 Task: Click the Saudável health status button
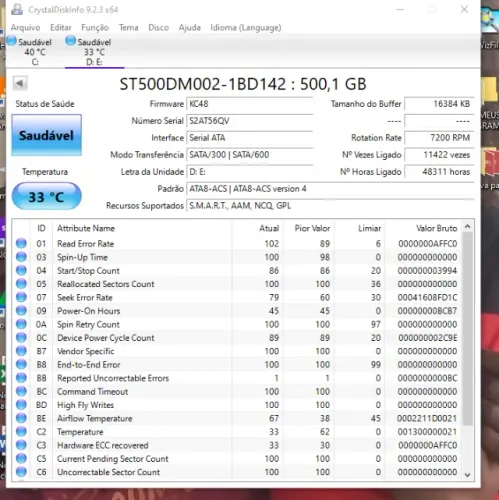pos(47,135)
